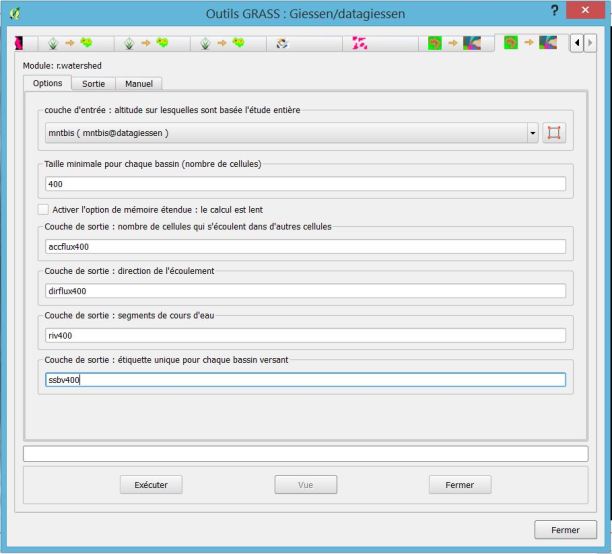Viewport: 612px width, 554px height.
Task: Switch to the module tab with circular arrows icon
Action: coord(304,43)
